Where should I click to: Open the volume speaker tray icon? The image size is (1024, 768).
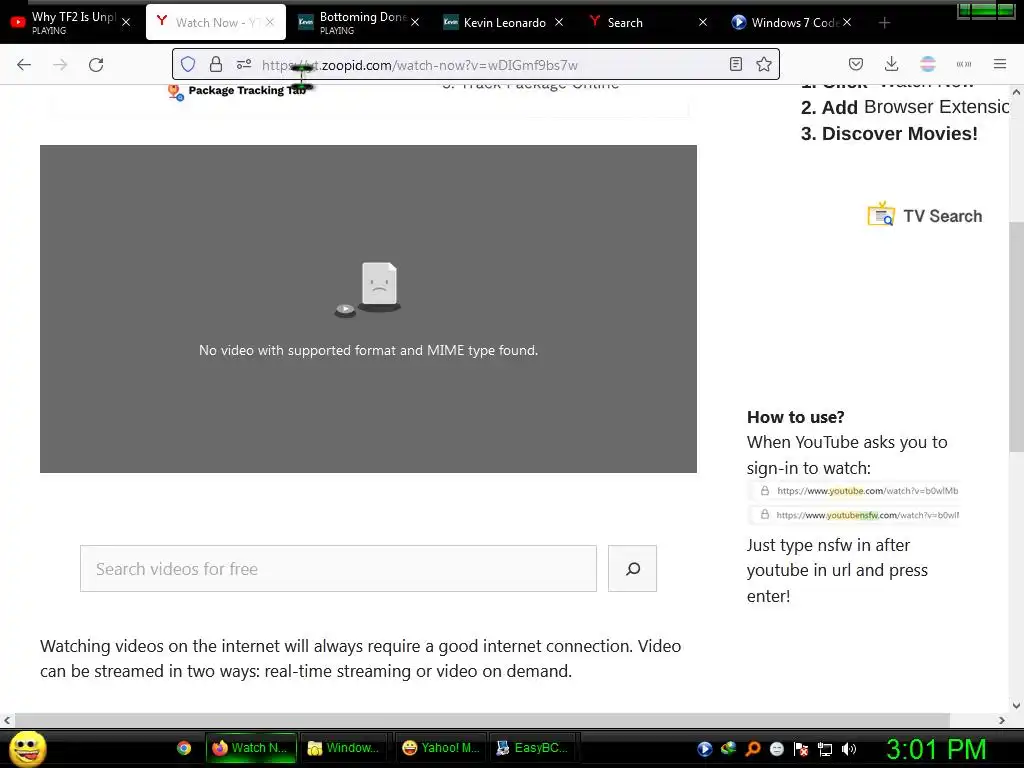point(849,749)
